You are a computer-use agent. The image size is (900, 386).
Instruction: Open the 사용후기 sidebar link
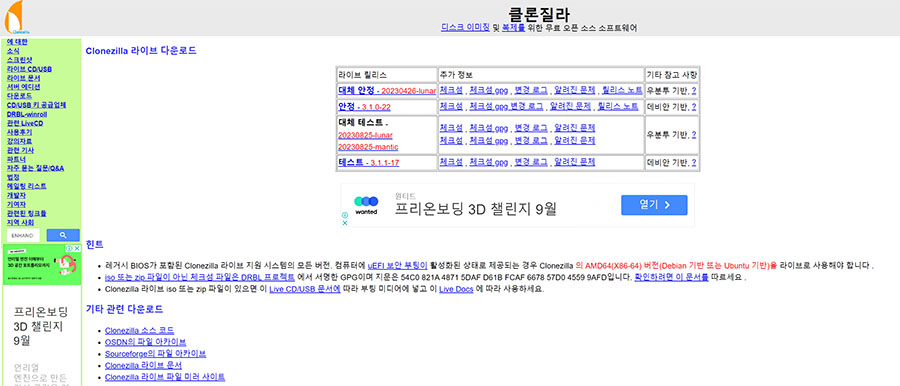pos(20,132)
